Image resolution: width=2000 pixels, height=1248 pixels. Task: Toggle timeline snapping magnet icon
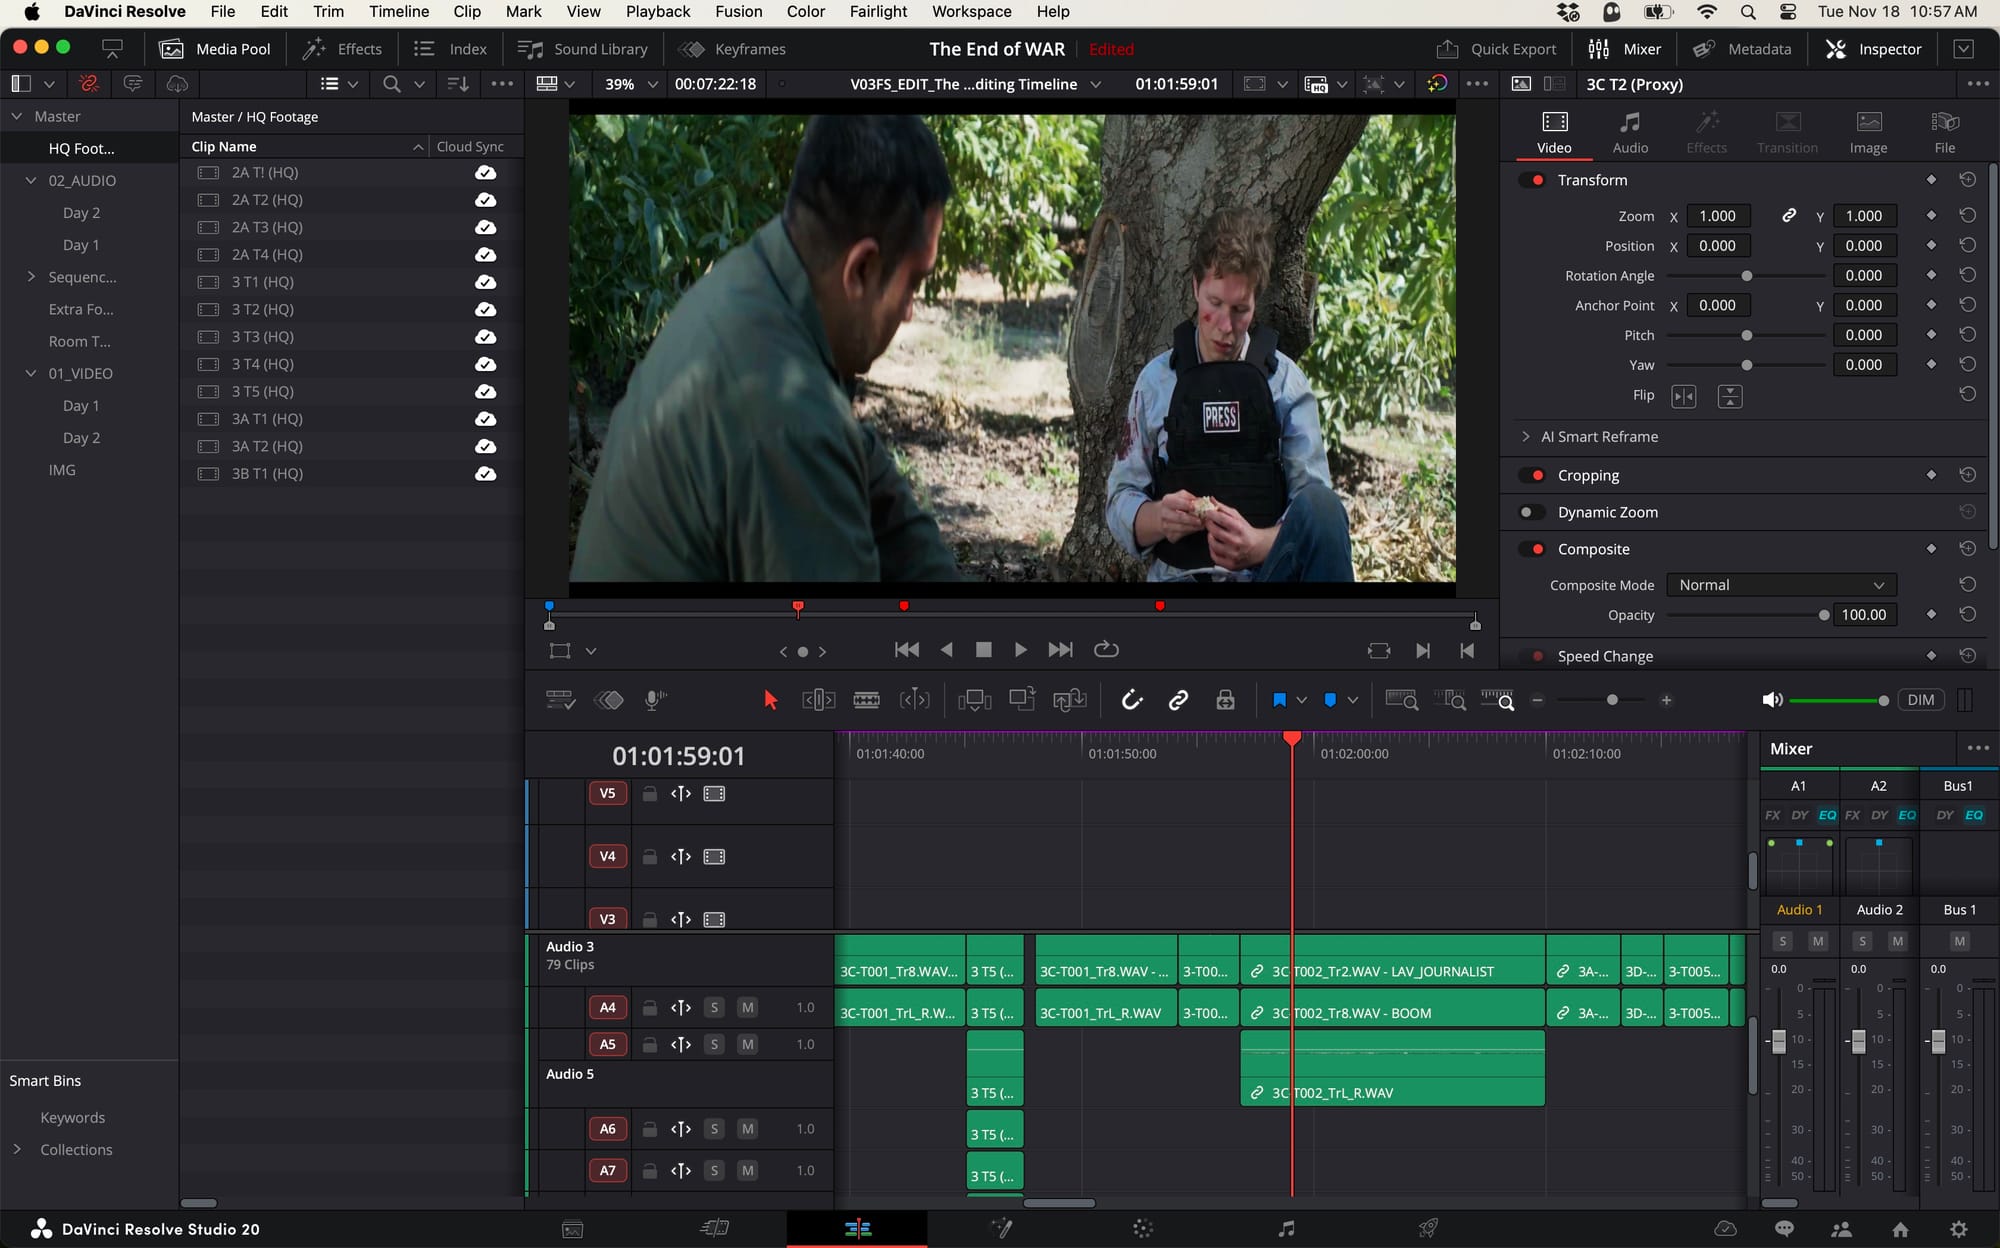[x=1131, y=700]
